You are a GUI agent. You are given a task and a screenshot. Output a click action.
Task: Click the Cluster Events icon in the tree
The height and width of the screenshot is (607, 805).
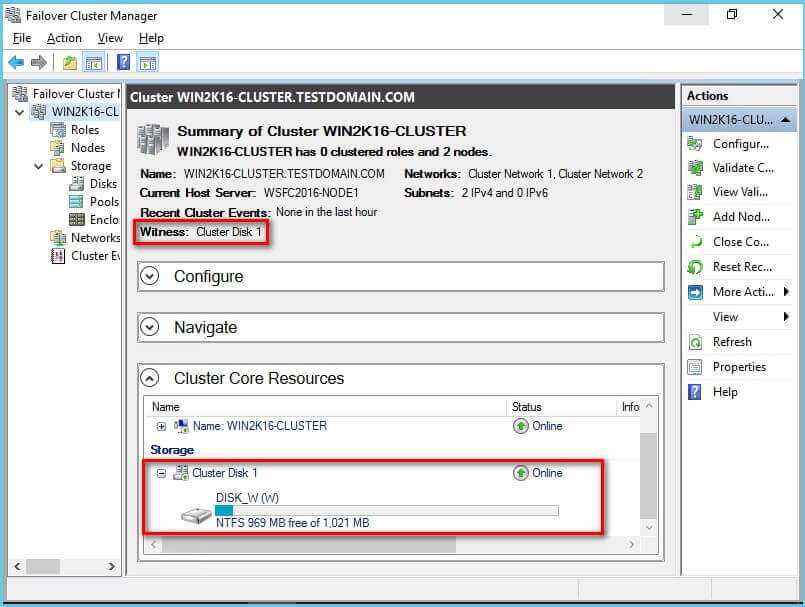[58, 256]
